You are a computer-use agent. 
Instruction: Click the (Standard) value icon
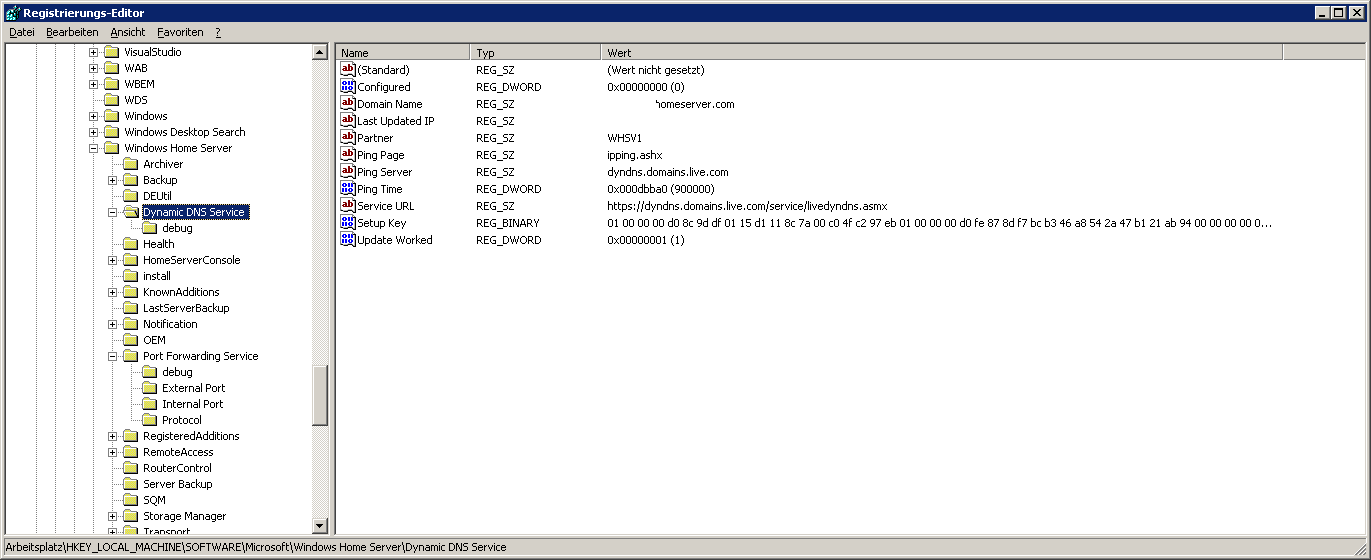(x=348, y=70)
